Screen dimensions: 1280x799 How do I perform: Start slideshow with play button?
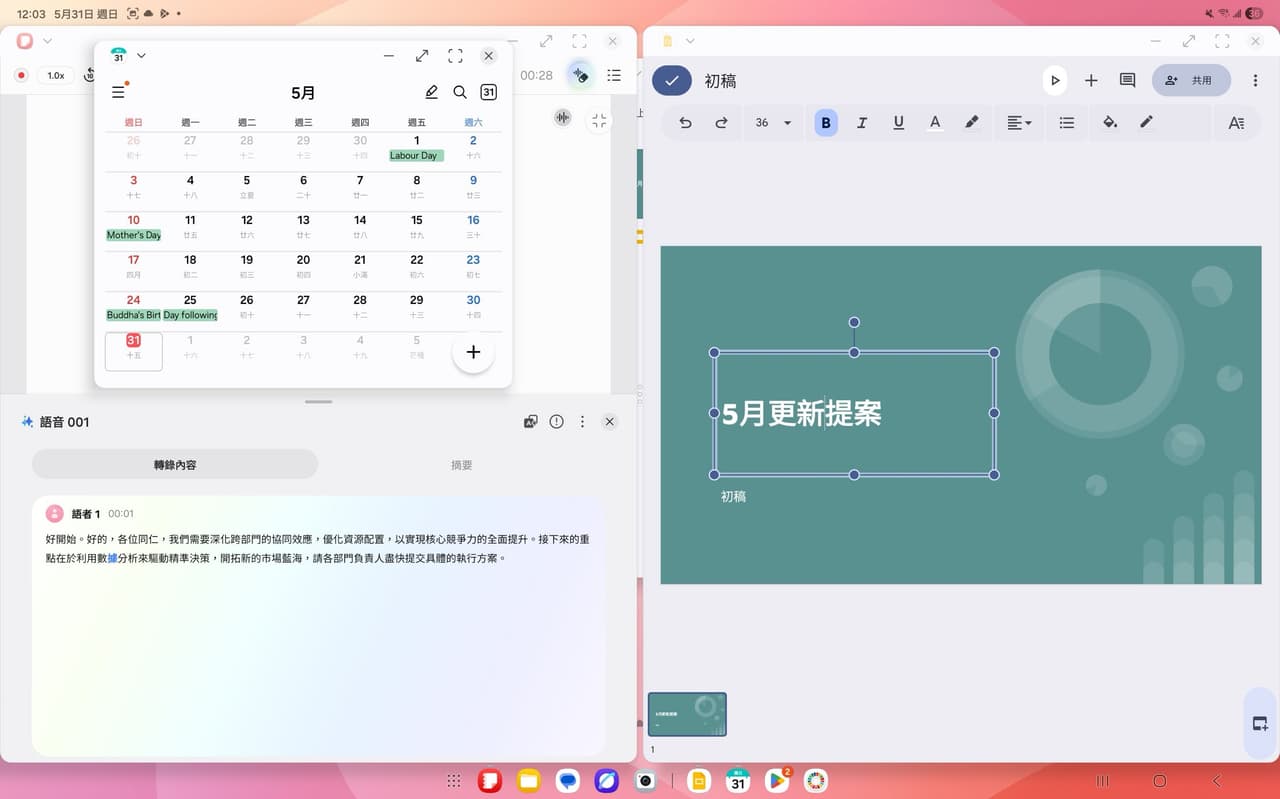[x=1055, y=80]
